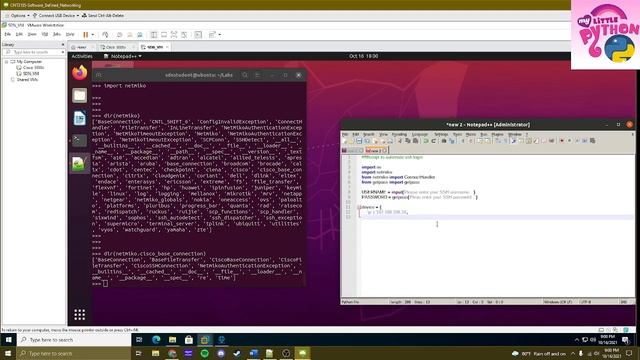The image size is (640, 360).
Task: Switch VMware to single window view icon
Action: click(164, 35)
